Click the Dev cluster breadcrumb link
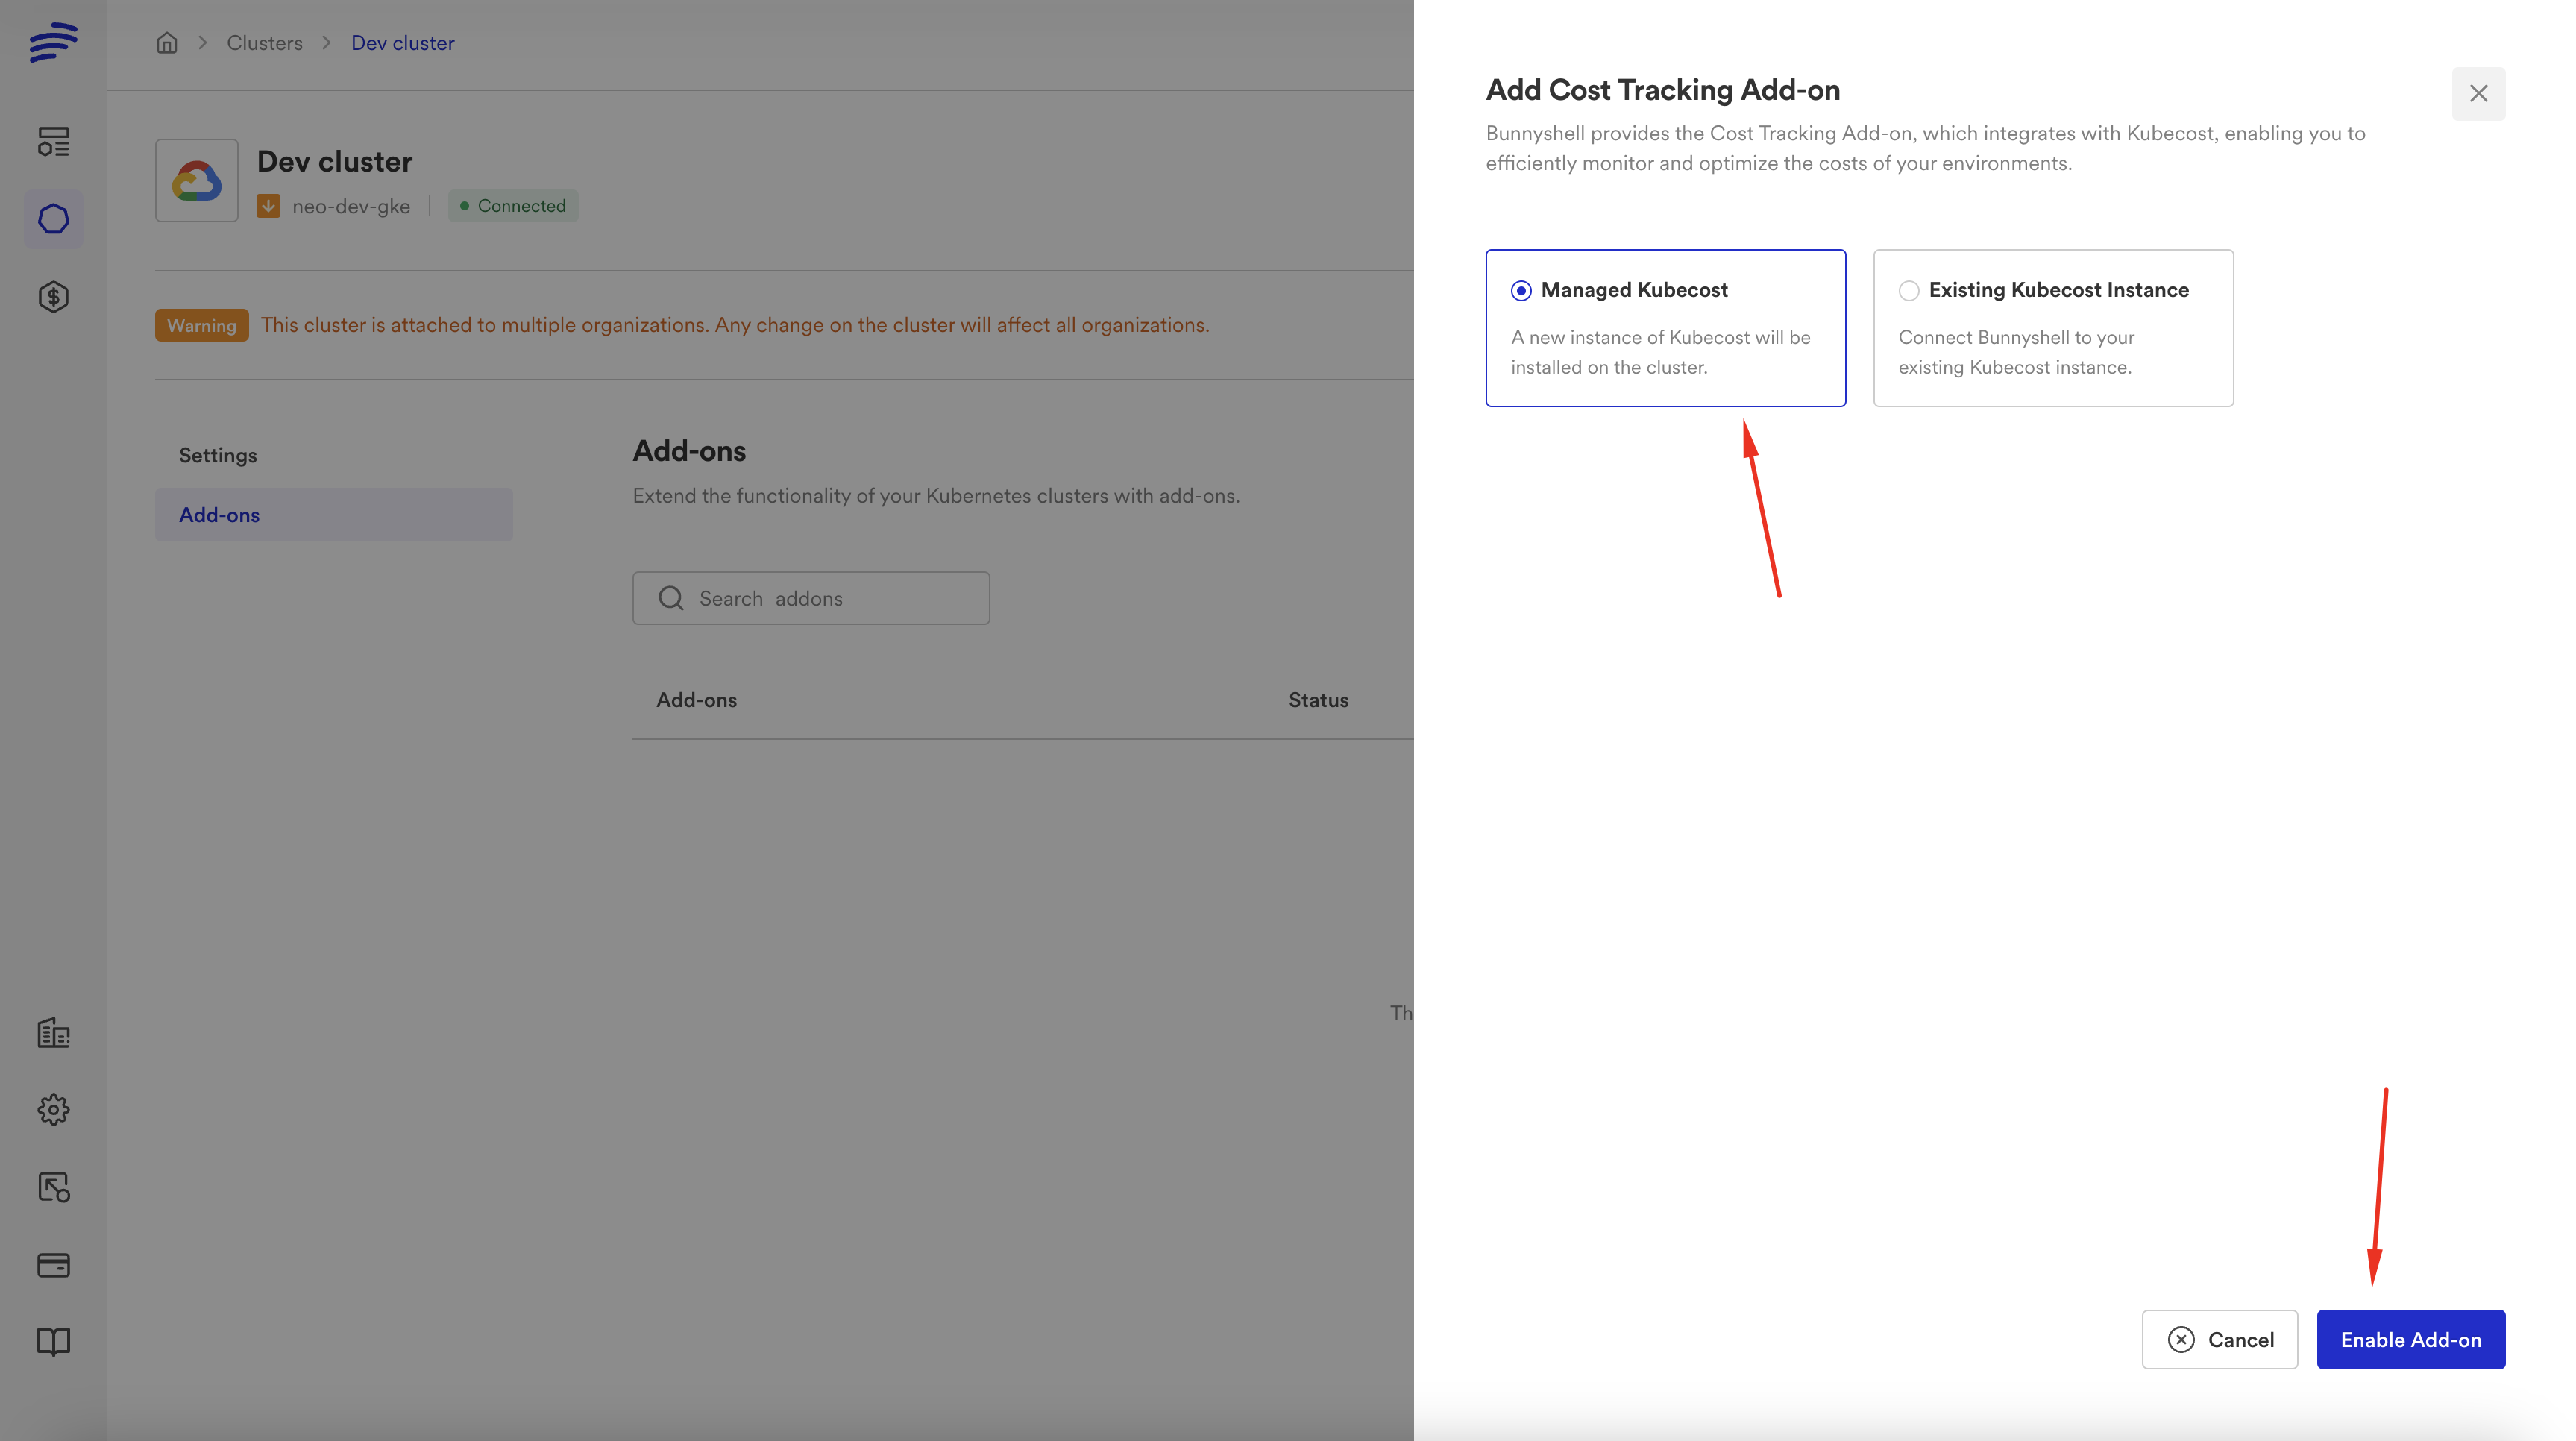 click(x=402, y=43)
